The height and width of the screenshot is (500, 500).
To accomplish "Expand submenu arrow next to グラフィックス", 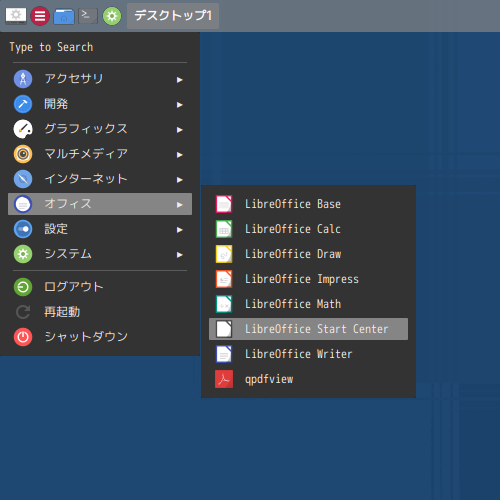I will (x=180, y=130).
